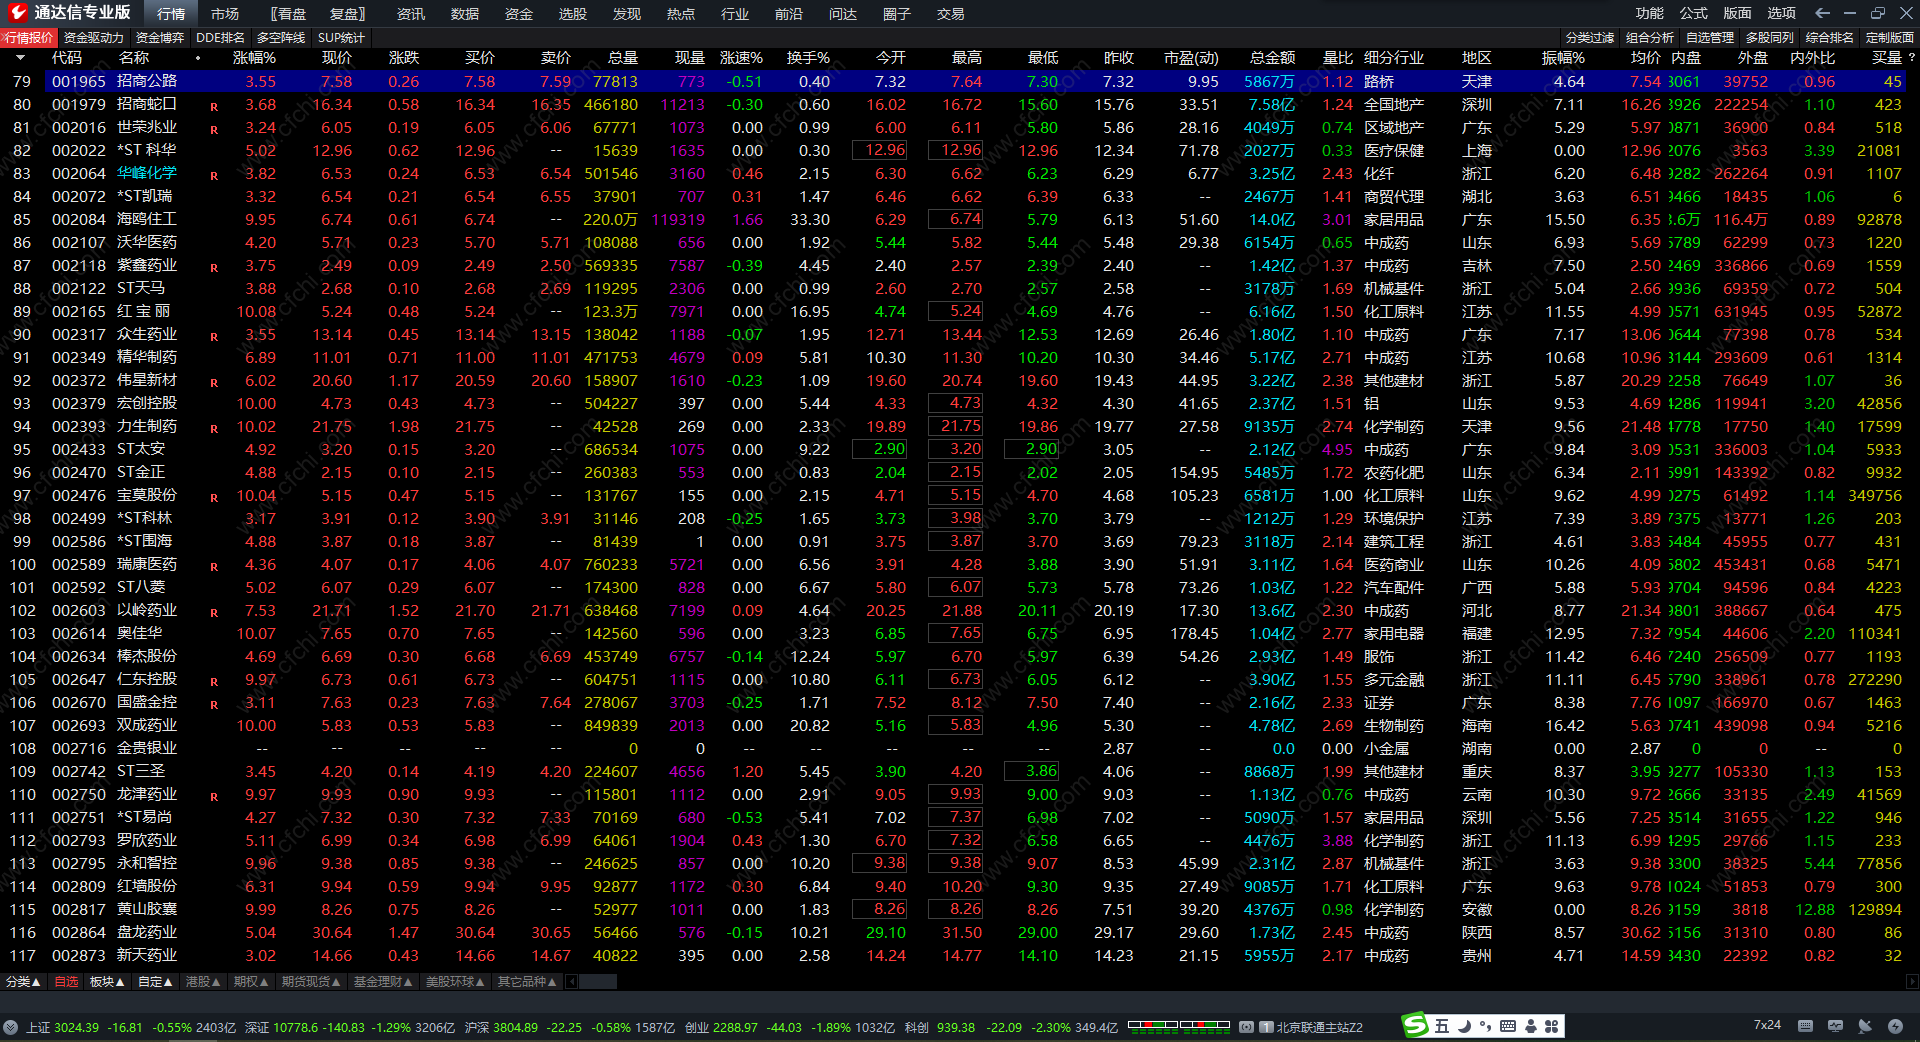Expand the 期货现货 dropdown tab

311,982
